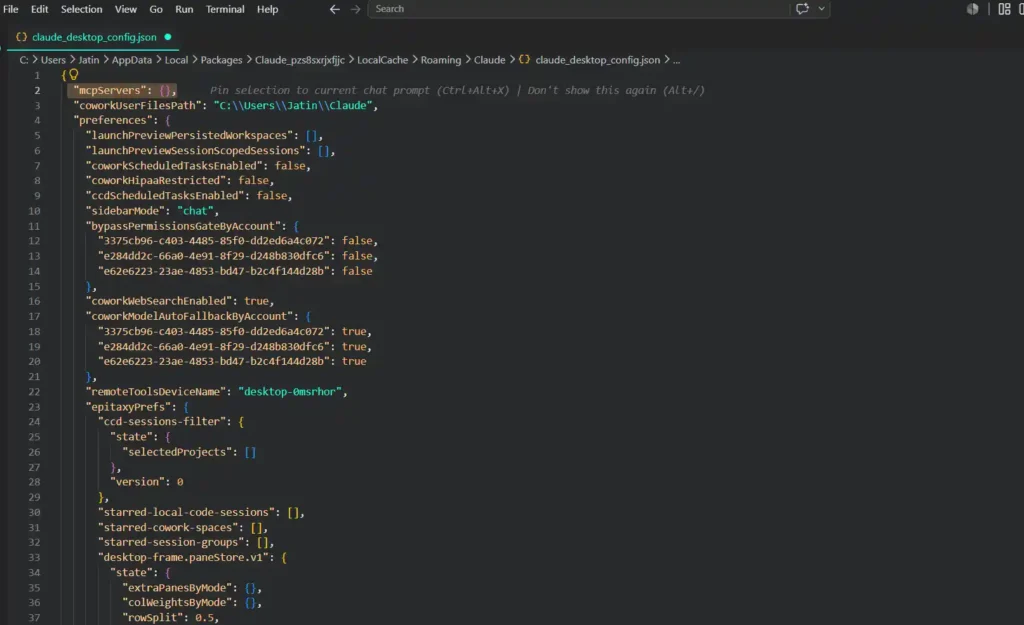
Task: Open the Roaming breadcrumb segment
Action: tap(441, 60)
